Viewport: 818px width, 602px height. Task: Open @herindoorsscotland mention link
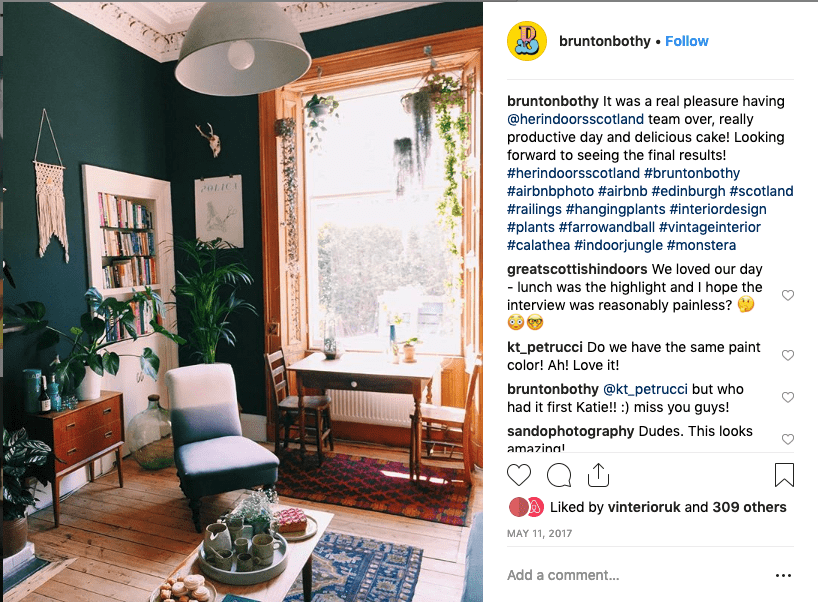coord(575,119)
